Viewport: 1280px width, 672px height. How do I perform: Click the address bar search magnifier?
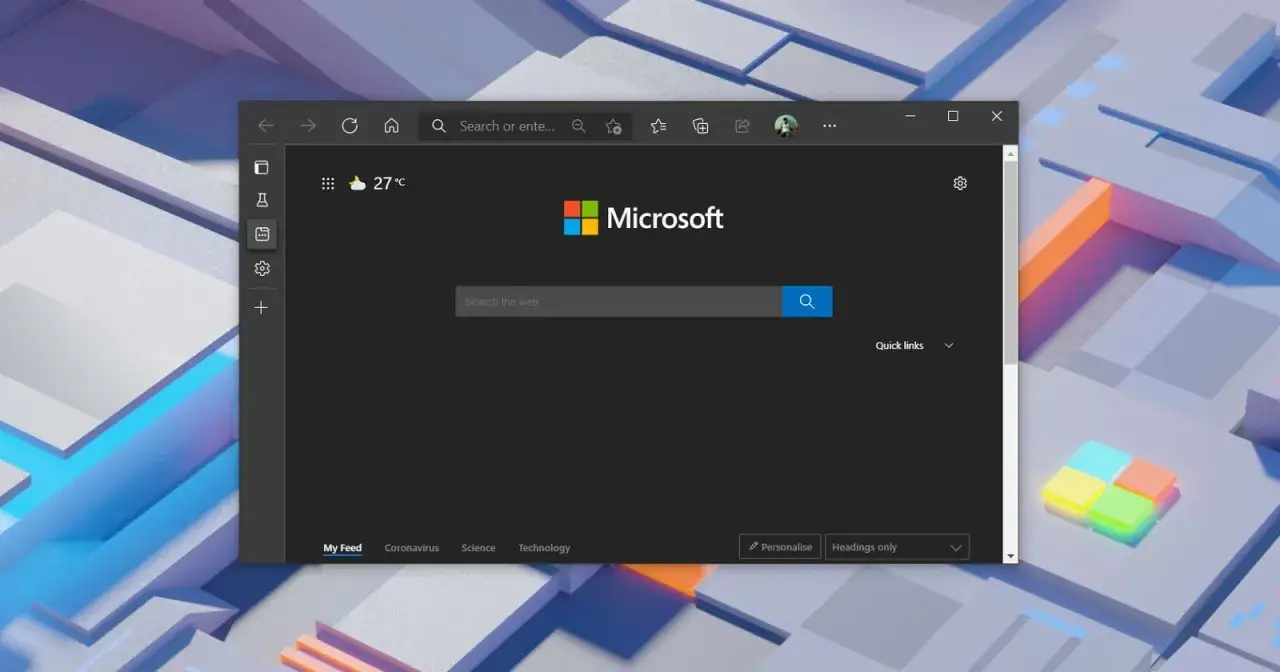click(438, 126)
